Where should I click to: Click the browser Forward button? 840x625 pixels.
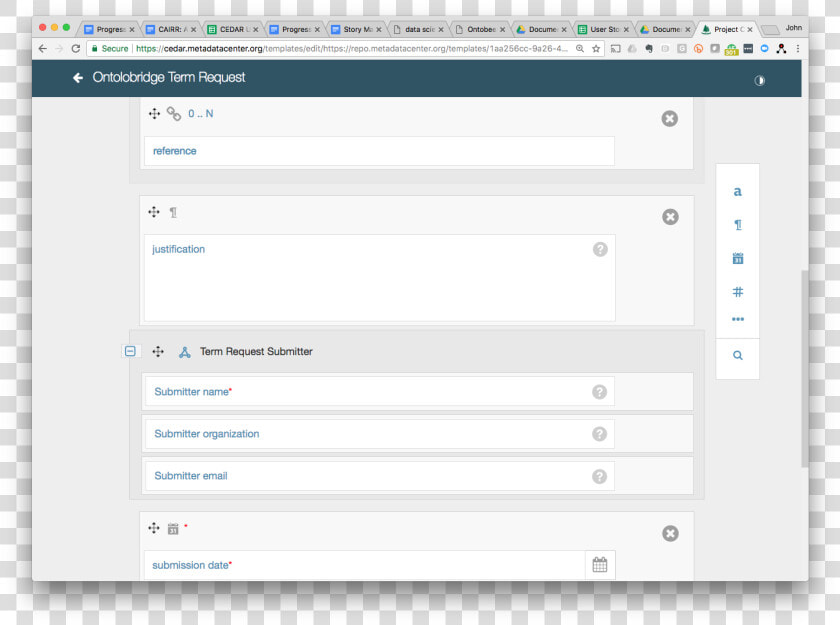point(59,49)
